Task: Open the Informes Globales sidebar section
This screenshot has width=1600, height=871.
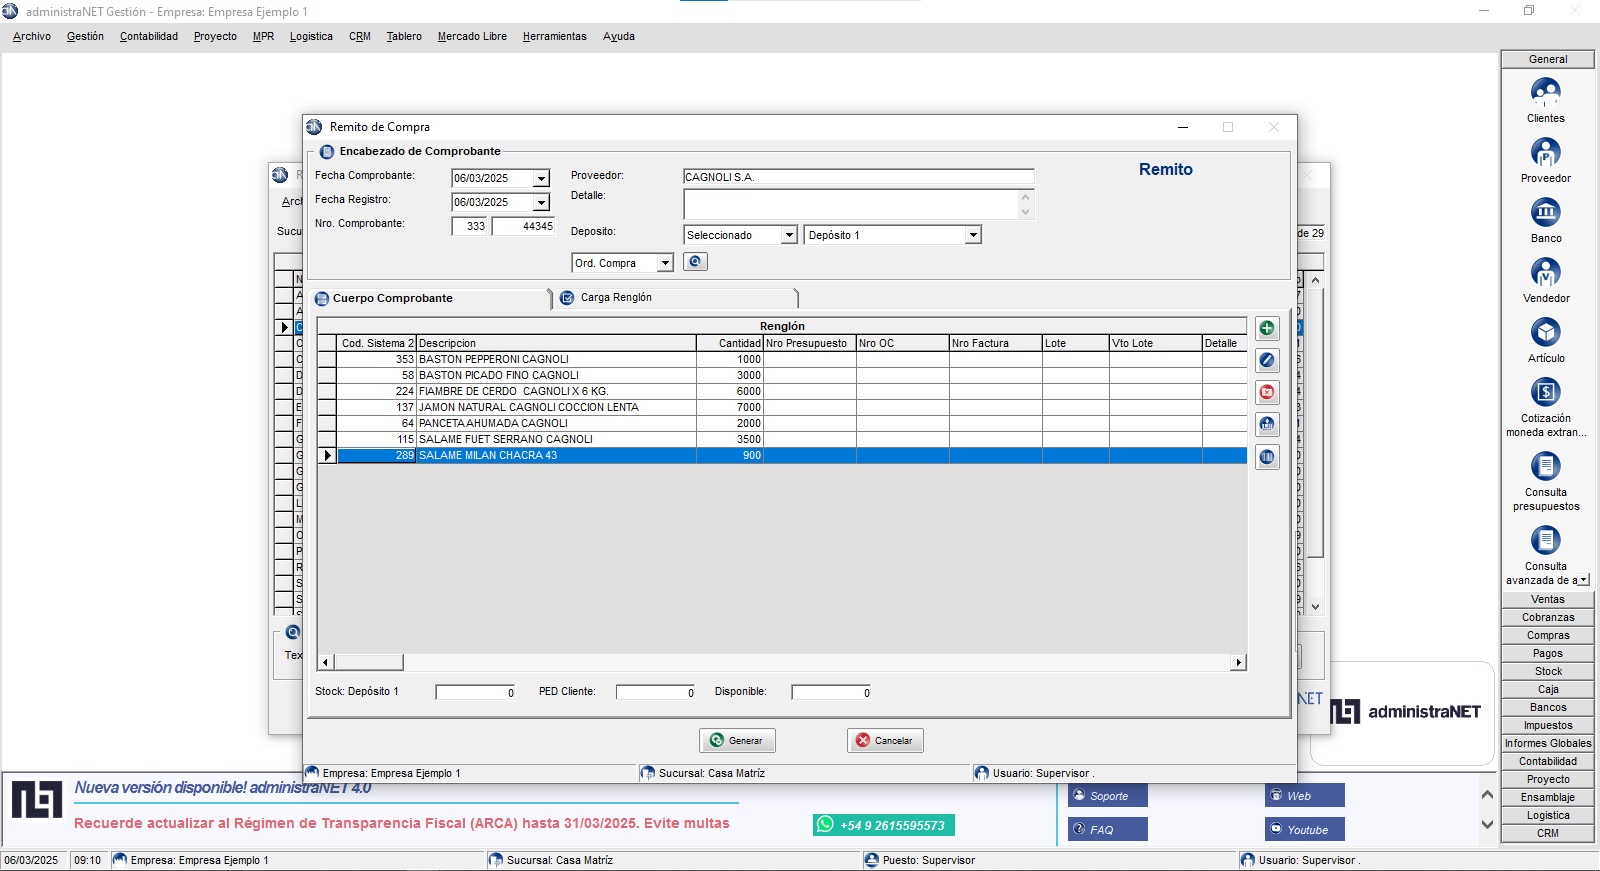Action: 1548,743
